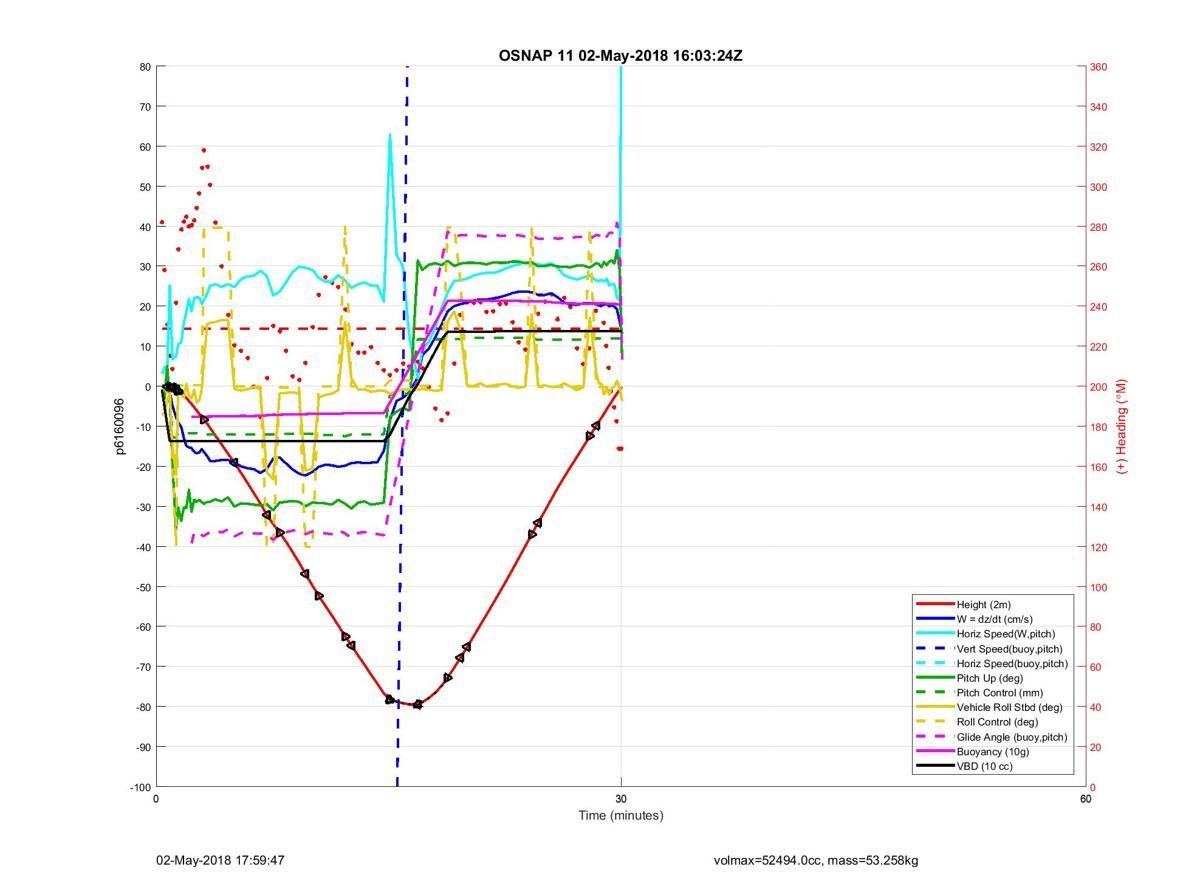Select the 'Height (2m)' legend entry
This screenshot has width=1200, height=885.
(991, 604)
